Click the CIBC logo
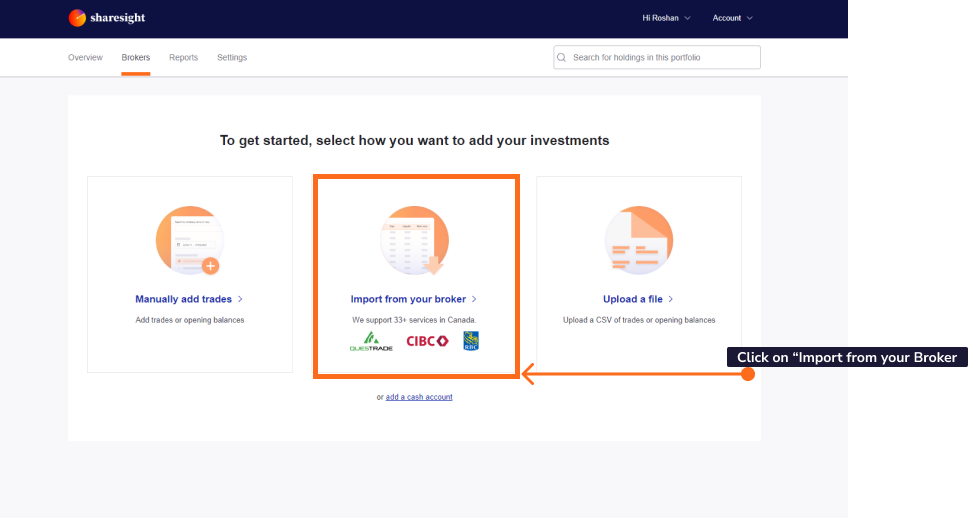The height and width of the screenshot is (524, 968). (x=427, y=341)
